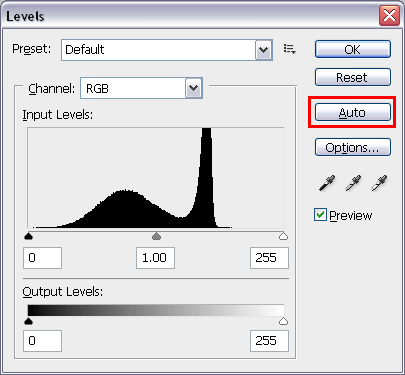
Task: Open the preset options menu icon
Action: point(289,49)
